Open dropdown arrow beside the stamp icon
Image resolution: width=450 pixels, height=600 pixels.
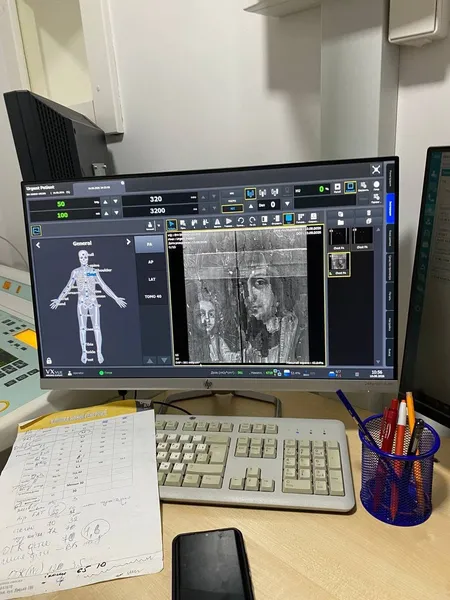point(159,226)
